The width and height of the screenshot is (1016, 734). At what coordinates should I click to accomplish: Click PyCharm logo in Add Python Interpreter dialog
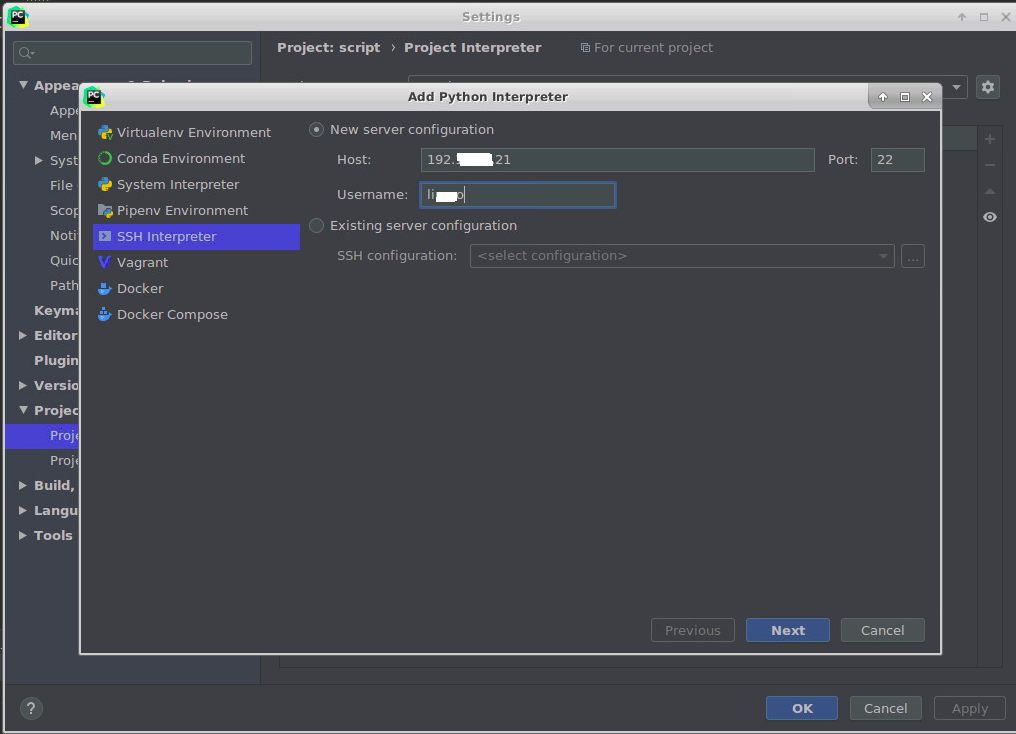pos(94,97)
